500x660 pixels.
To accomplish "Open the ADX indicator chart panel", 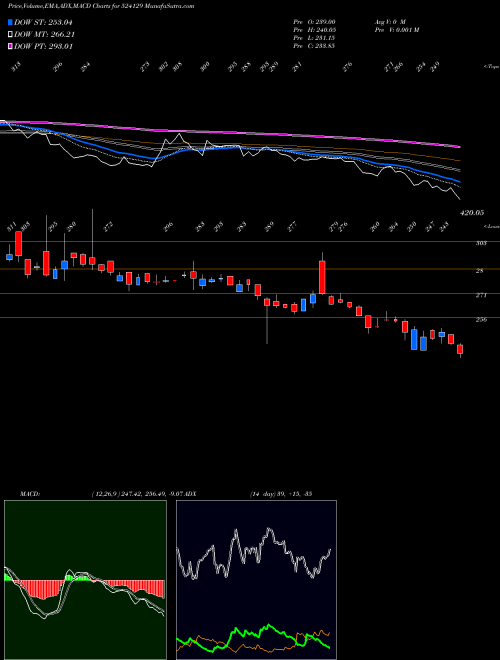I will [256, 580].
